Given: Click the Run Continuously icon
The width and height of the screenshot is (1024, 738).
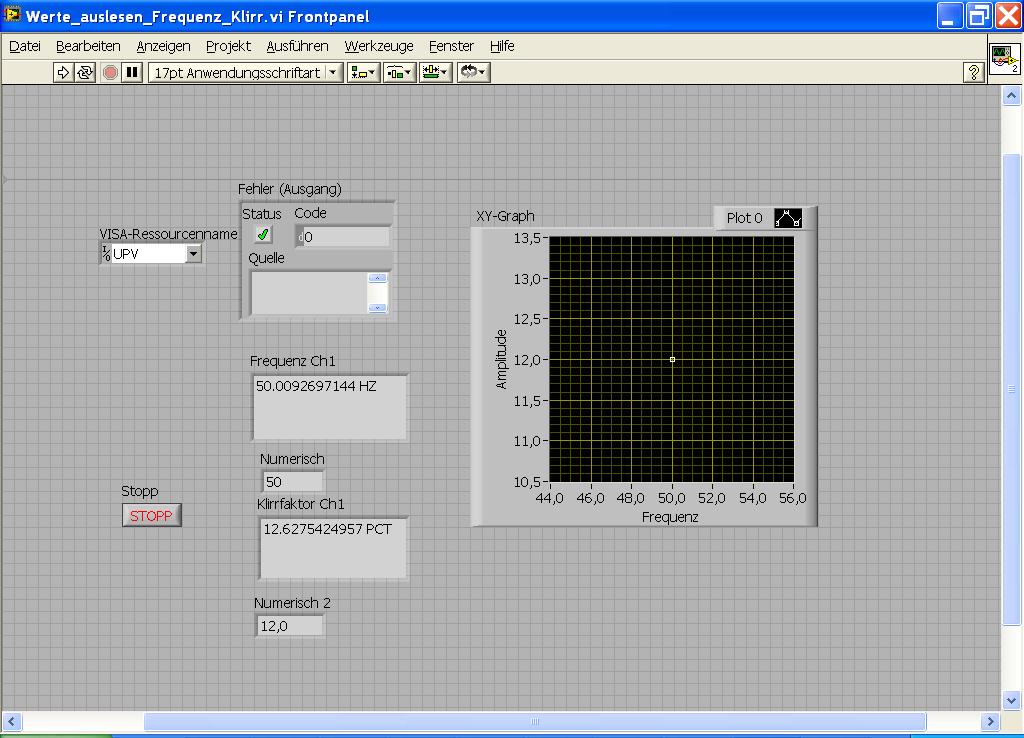Looking at the screenshot, I should (x=85, y=72).
